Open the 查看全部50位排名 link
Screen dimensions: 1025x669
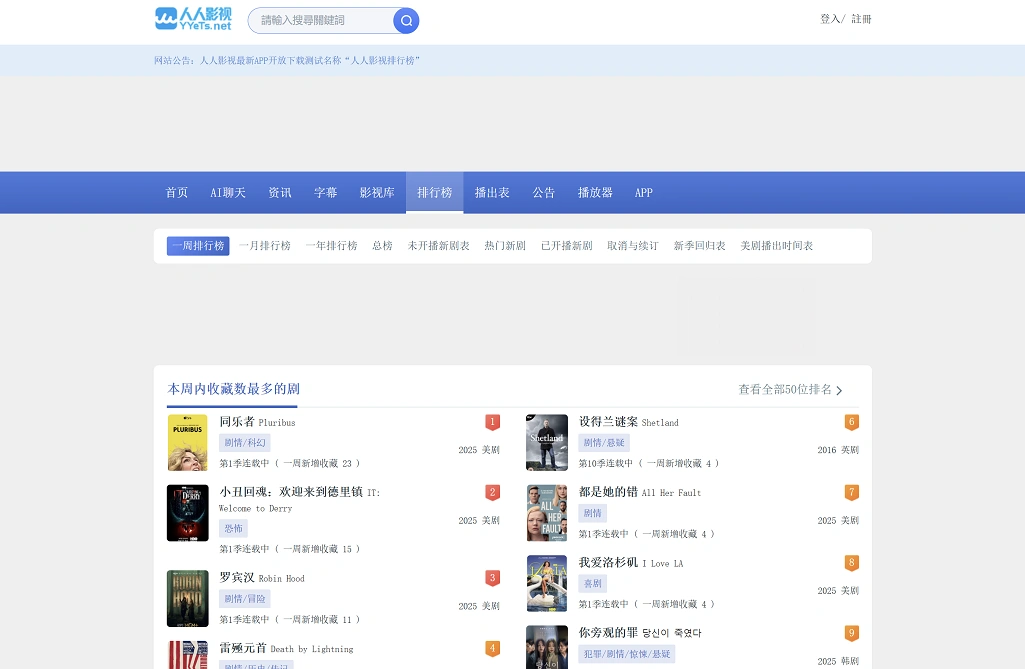click(x=784, y=390)
